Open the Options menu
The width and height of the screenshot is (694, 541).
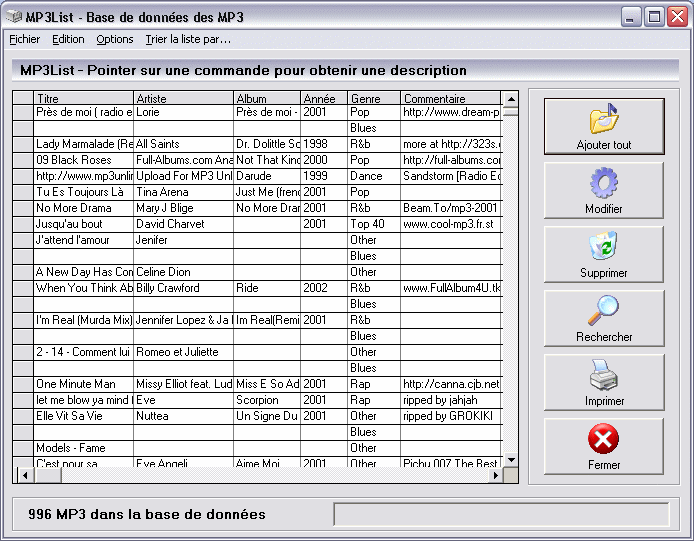click(x=115, y=39)
